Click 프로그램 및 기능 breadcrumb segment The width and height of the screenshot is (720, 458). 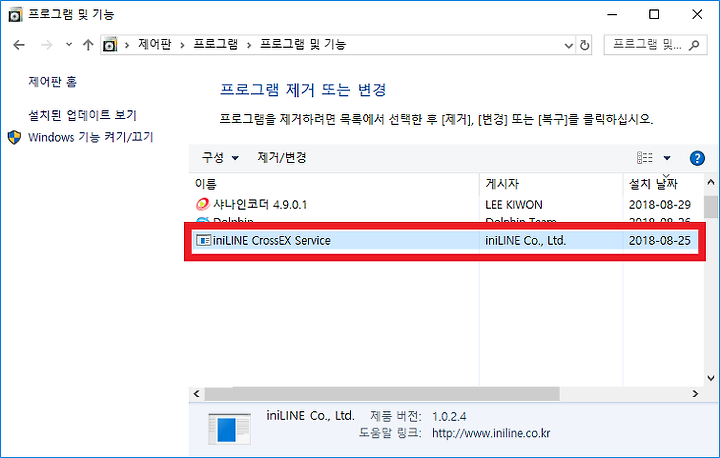tap(303, 45)
